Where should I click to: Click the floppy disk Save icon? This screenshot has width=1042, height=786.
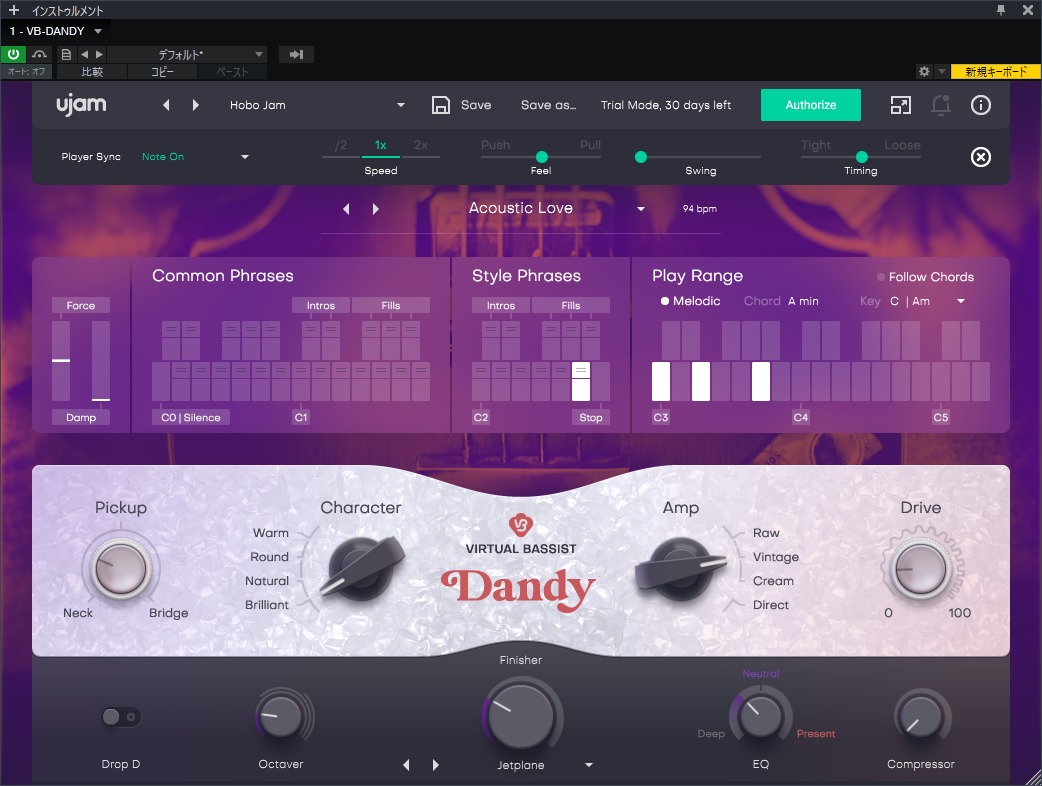coord(441,105)
